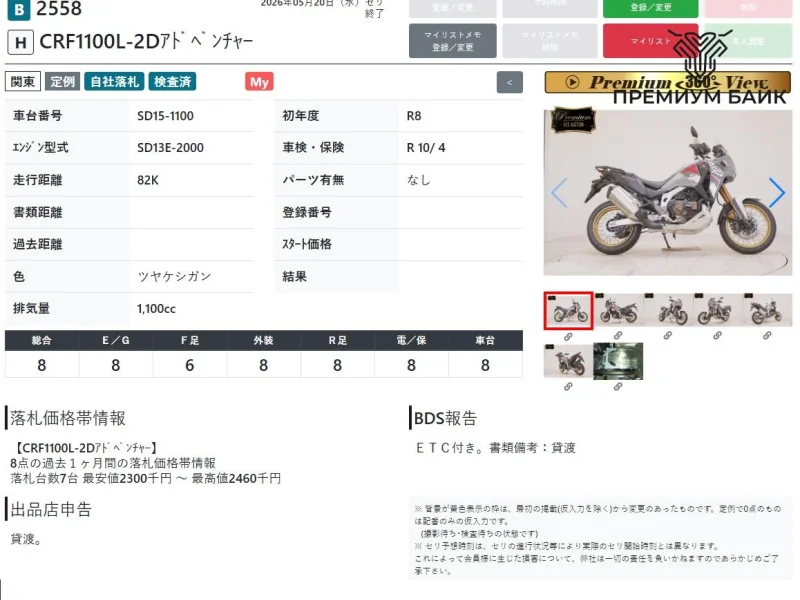800x600 pixels.
Task: Click the 総合 score column header
Action: click(42, 340)
